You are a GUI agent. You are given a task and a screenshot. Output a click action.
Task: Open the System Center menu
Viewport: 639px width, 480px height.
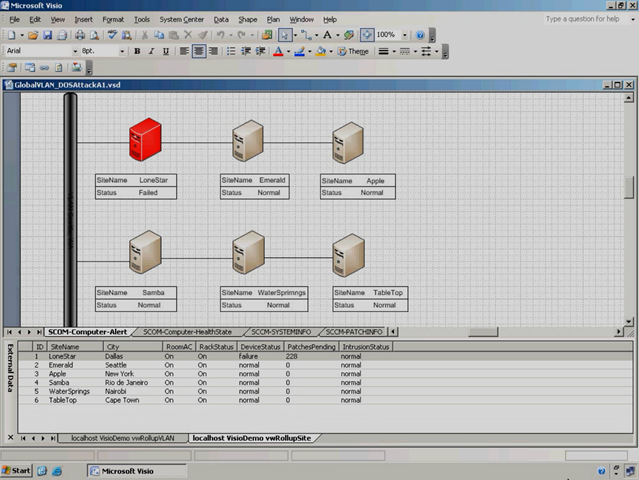point(181,19)
